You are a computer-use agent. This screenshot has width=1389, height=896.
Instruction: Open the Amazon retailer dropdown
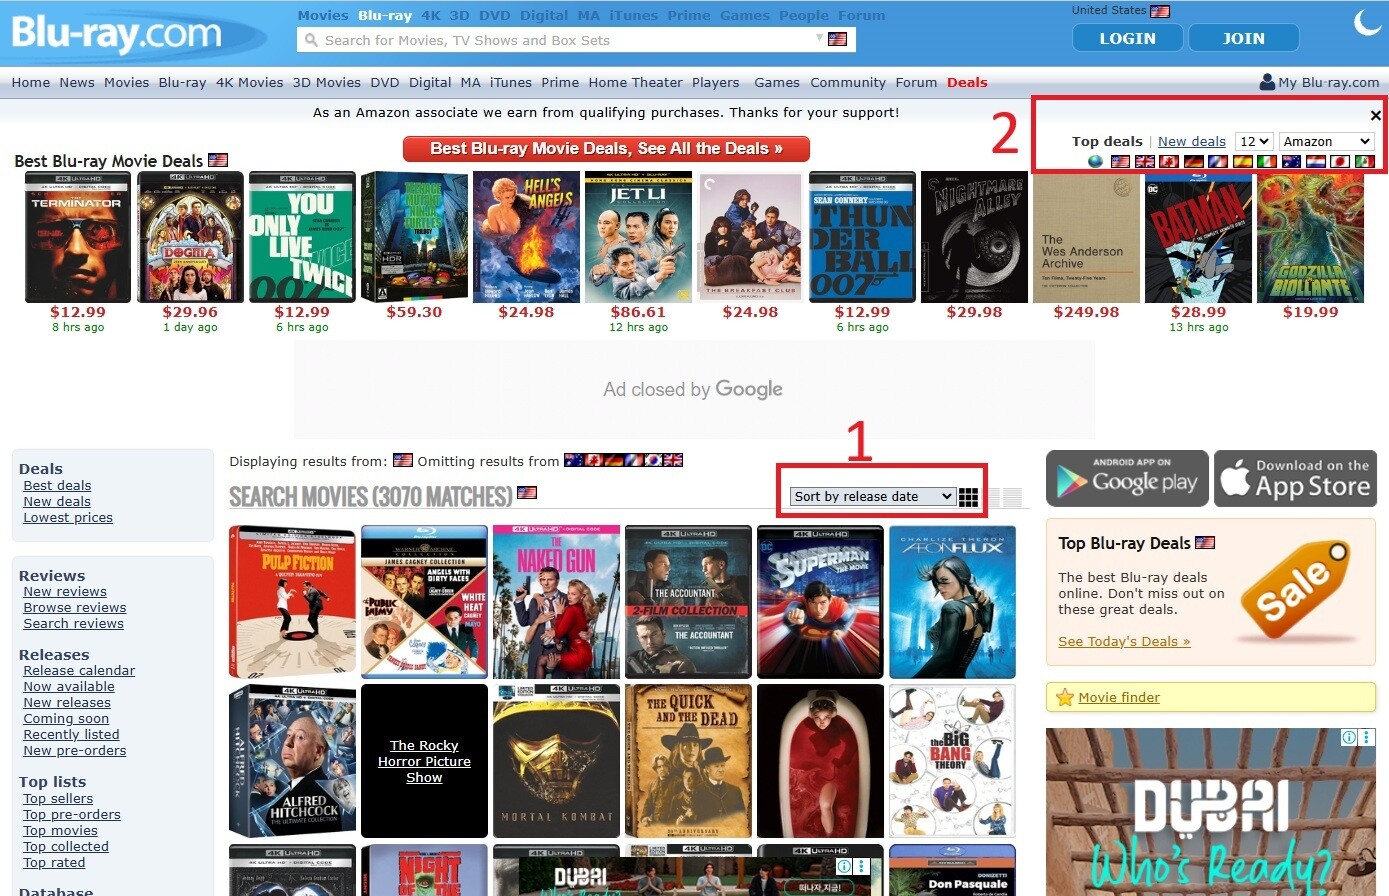pyautogui.click(x=1326, y=142)
